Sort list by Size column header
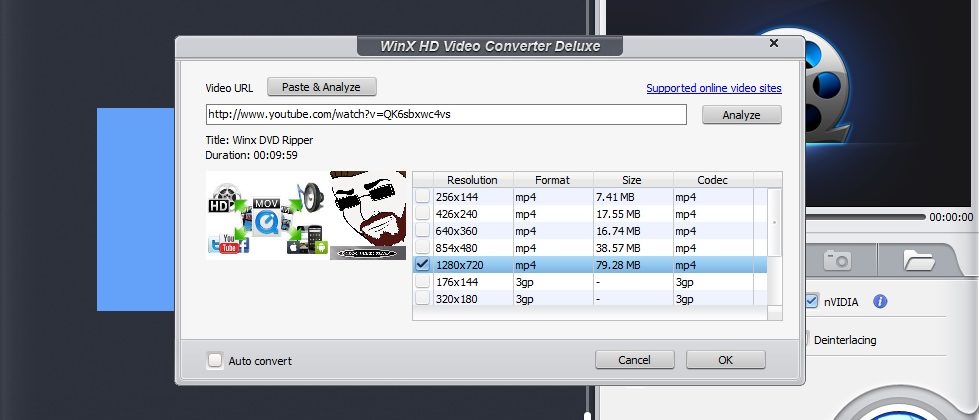The width and height of the screenshot is (979, 420). [x=632, y=180]
